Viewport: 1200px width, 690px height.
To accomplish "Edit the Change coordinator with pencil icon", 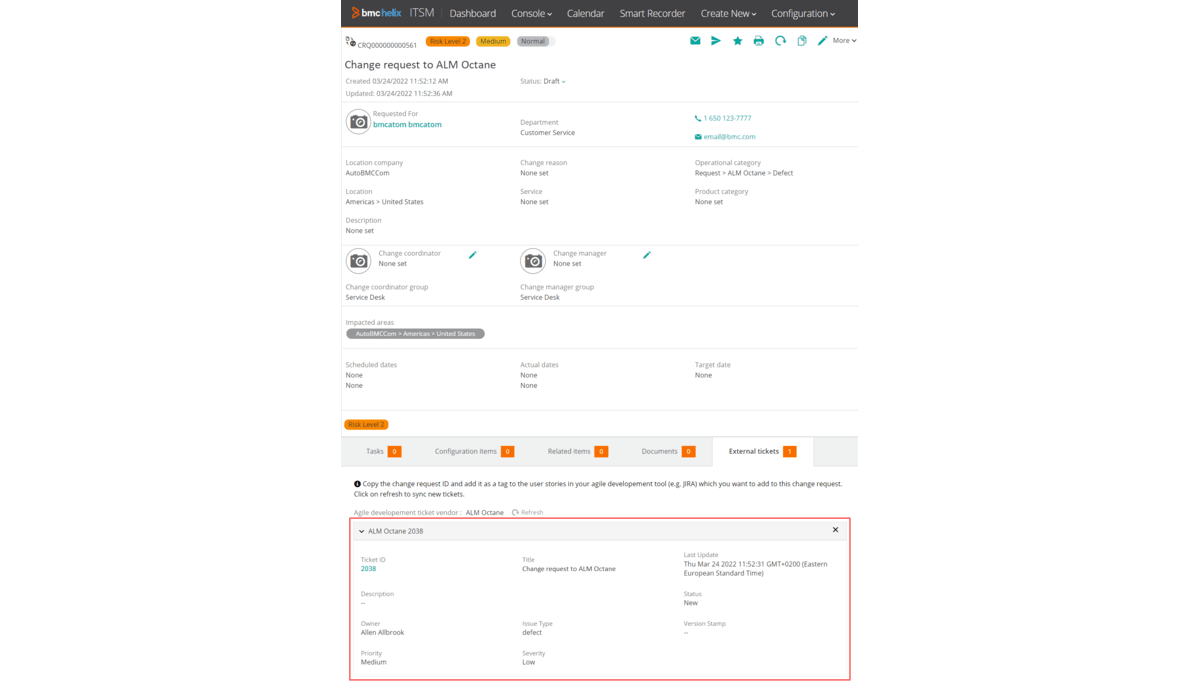I will 473,255.
